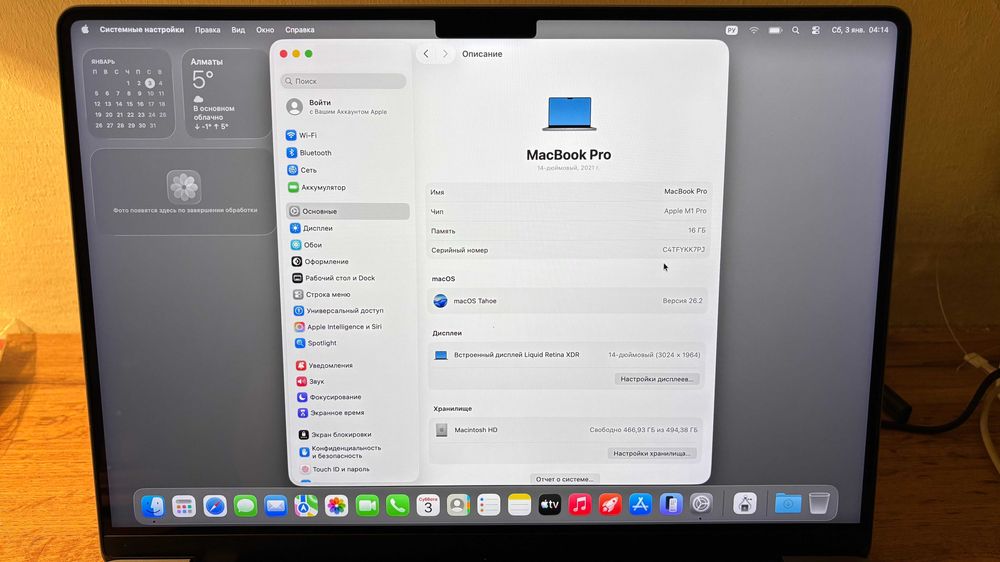Open Finder from the Dock
The width and height of the screenshot is (1000, 562).
click(x=153, y=506)
